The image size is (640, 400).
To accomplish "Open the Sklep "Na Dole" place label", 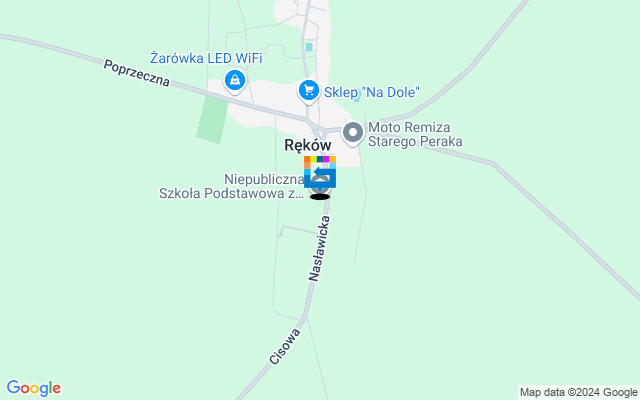I will [372, 92].
